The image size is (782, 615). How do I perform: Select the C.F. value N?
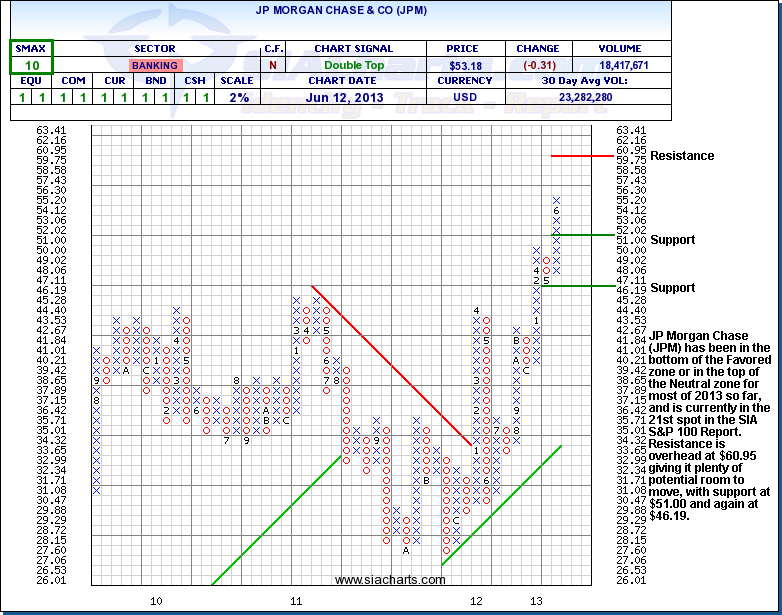click(274, 65)
